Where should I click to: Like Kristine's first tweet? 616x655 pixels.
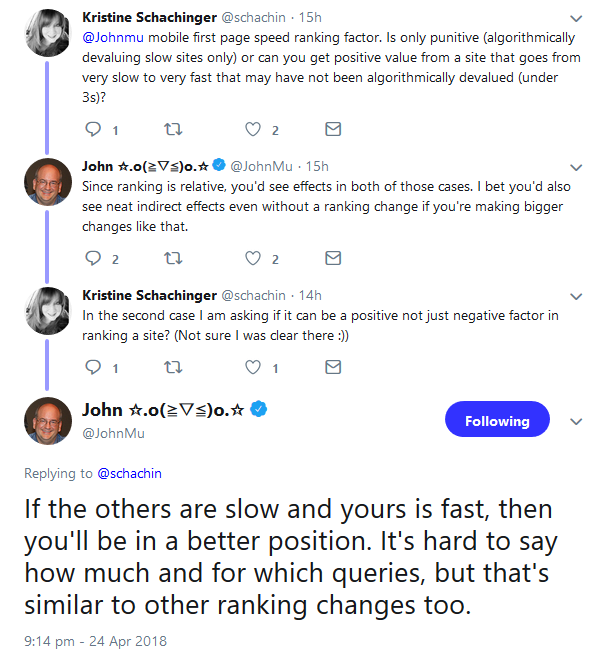253,129
